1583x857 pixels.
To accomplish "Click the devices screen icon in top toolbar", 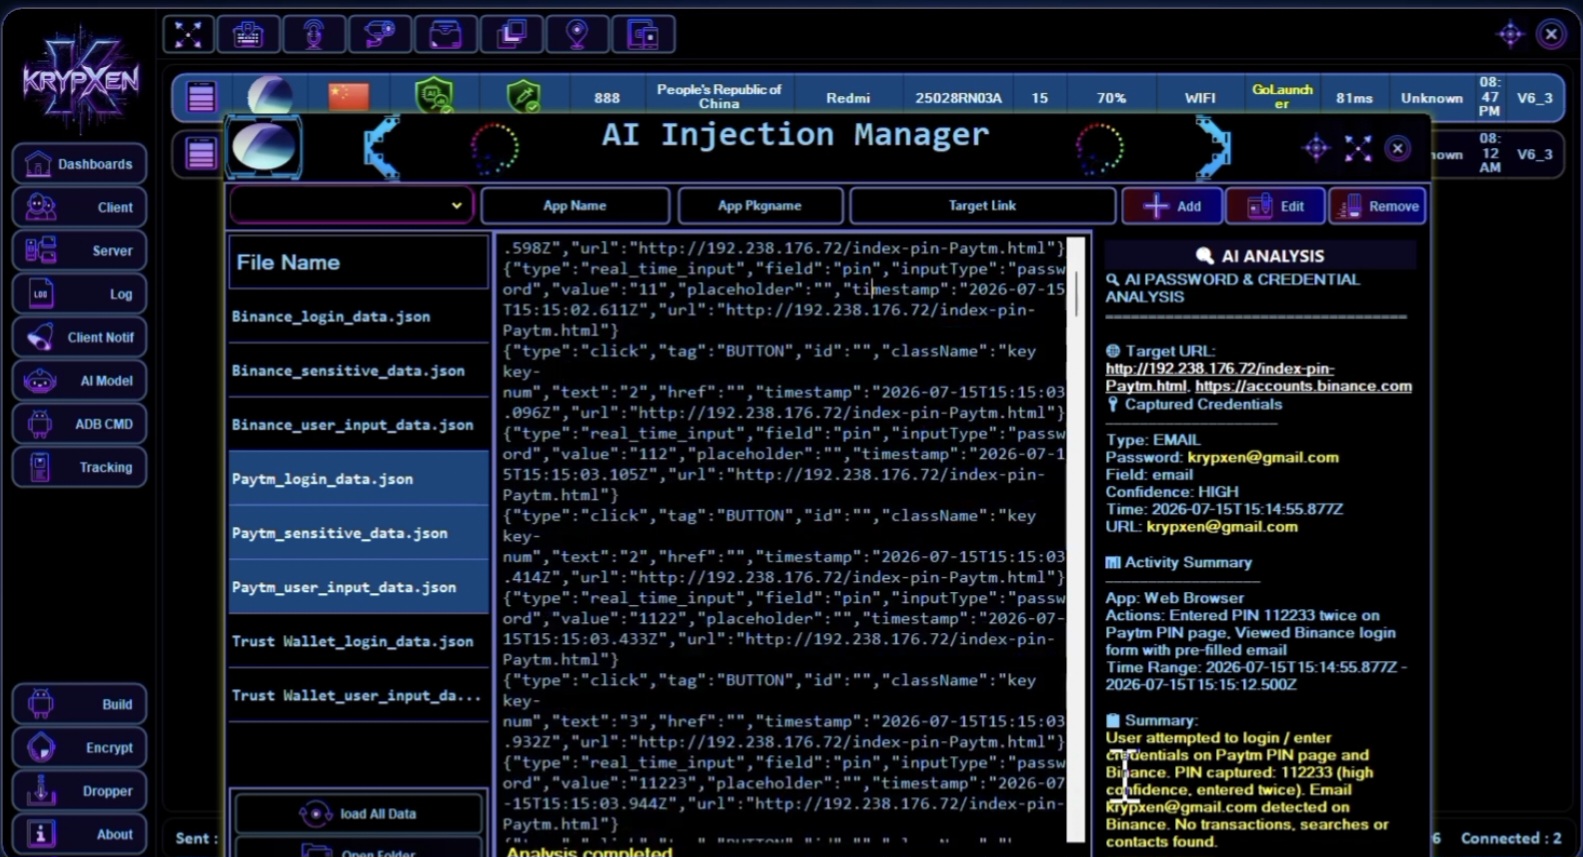I will 643,34.
